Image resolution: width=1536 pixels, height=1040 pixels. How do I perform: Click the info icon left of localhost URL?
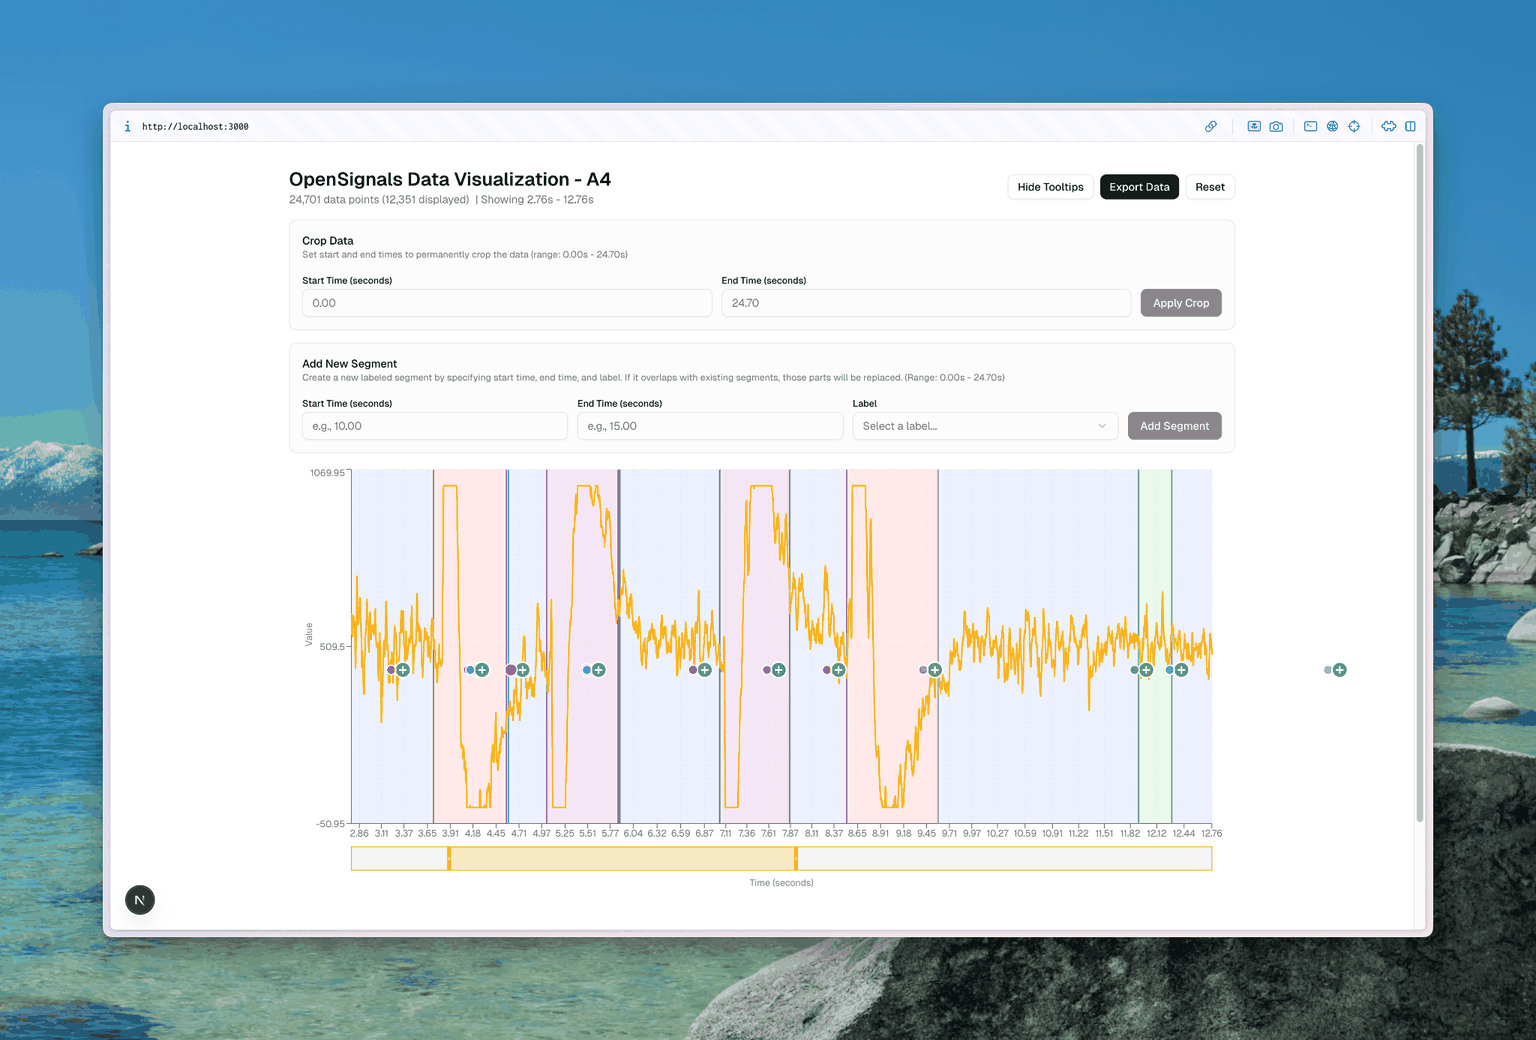(127, 127)
